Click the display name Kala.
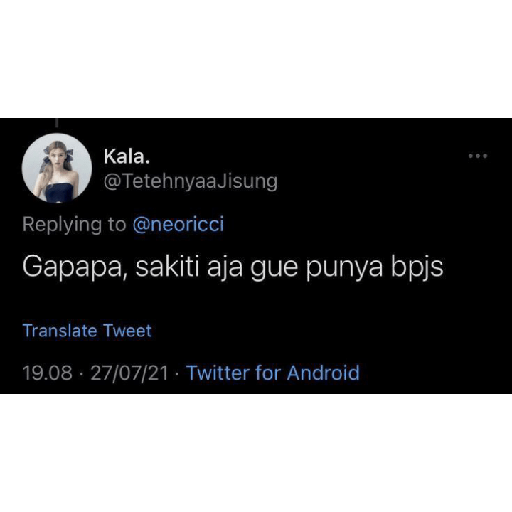This screenshot has height=512, width=512. point(127,156)
